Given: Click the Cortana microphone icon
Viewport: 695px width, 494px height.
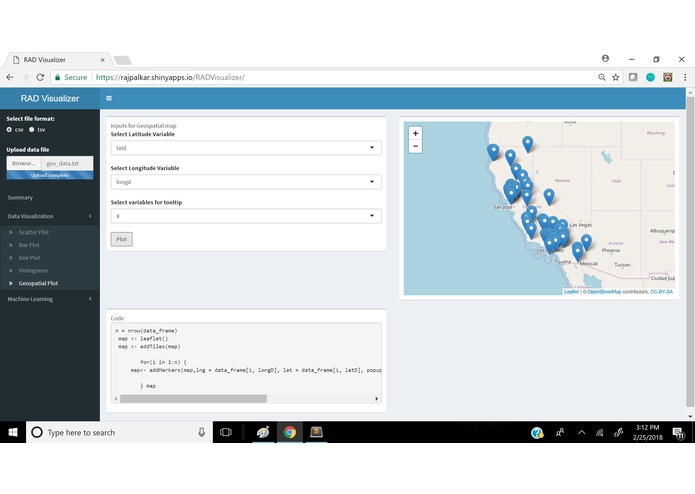Looking at the screenshot, I should (x=201, y=432).
